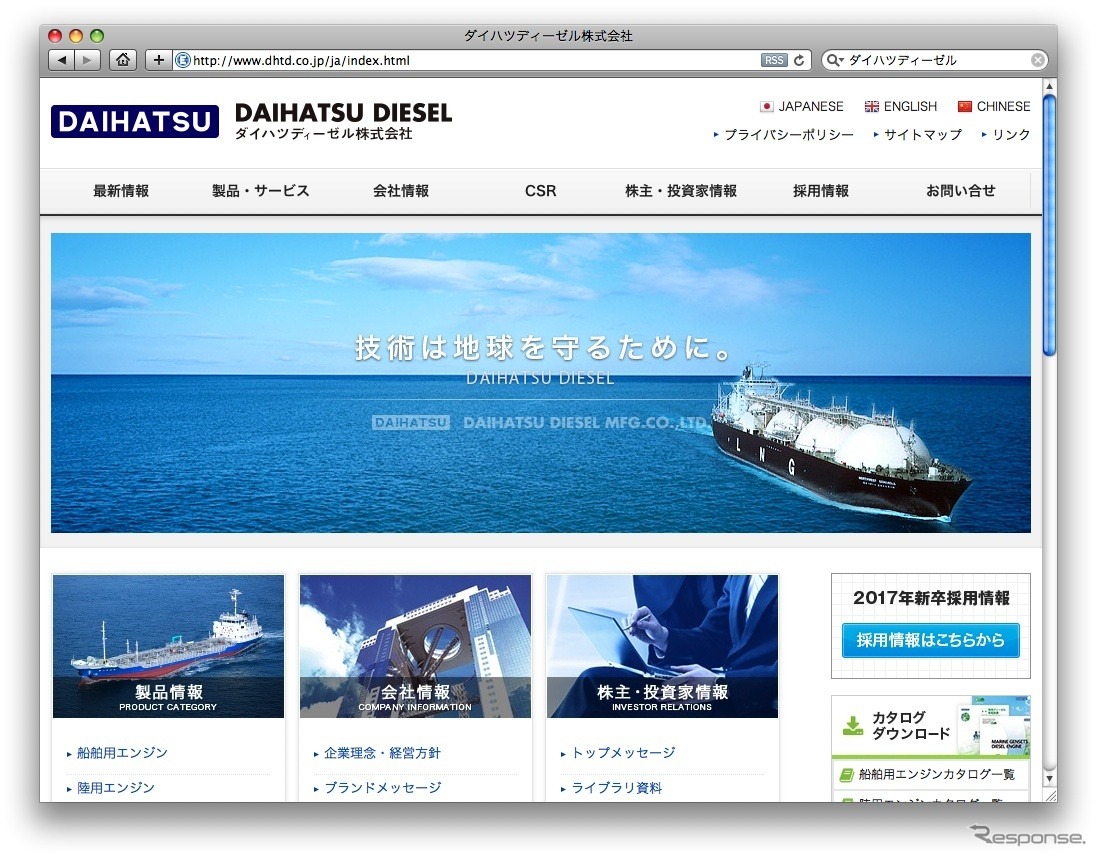Open the CSR menu item
This screenshot has width=1097, height=857.
(541, 191)
